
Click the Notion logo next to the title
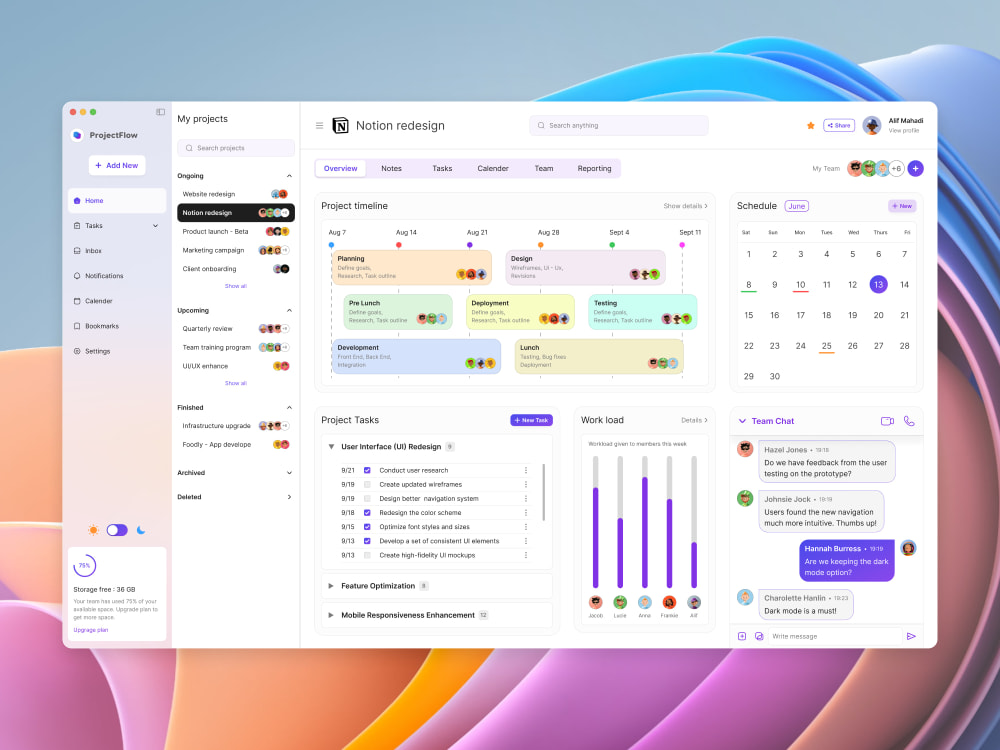pos(340,125)
